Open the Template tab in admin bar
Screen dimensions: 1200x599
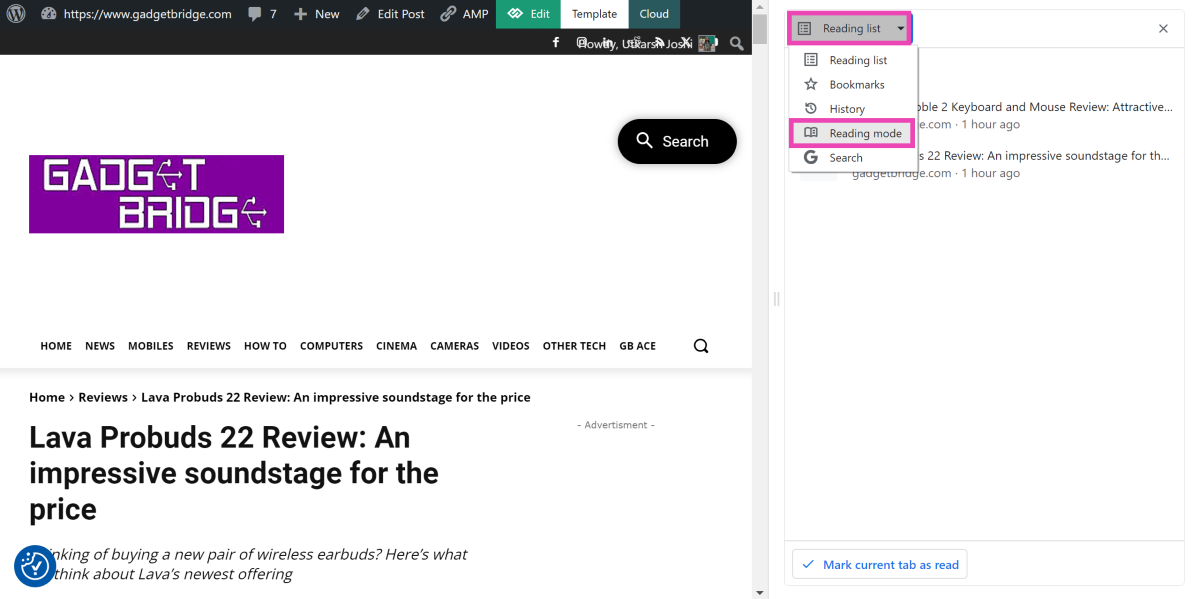(x=594, y=14)
